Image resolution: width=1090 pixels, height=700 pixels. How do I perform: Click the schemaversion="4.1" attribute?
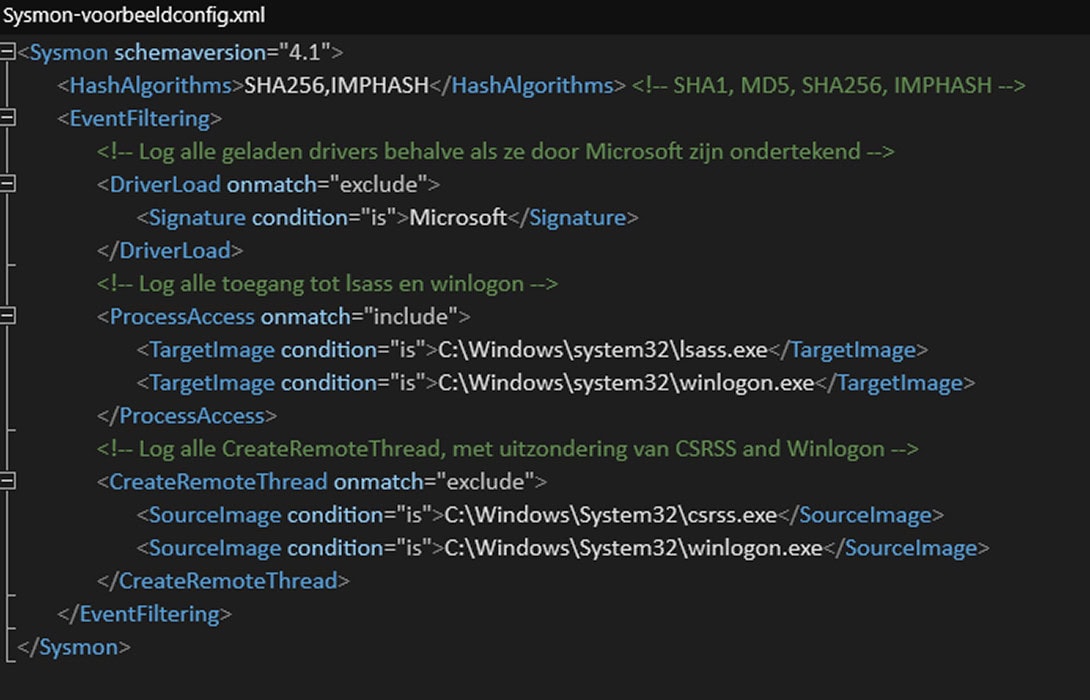224,52
